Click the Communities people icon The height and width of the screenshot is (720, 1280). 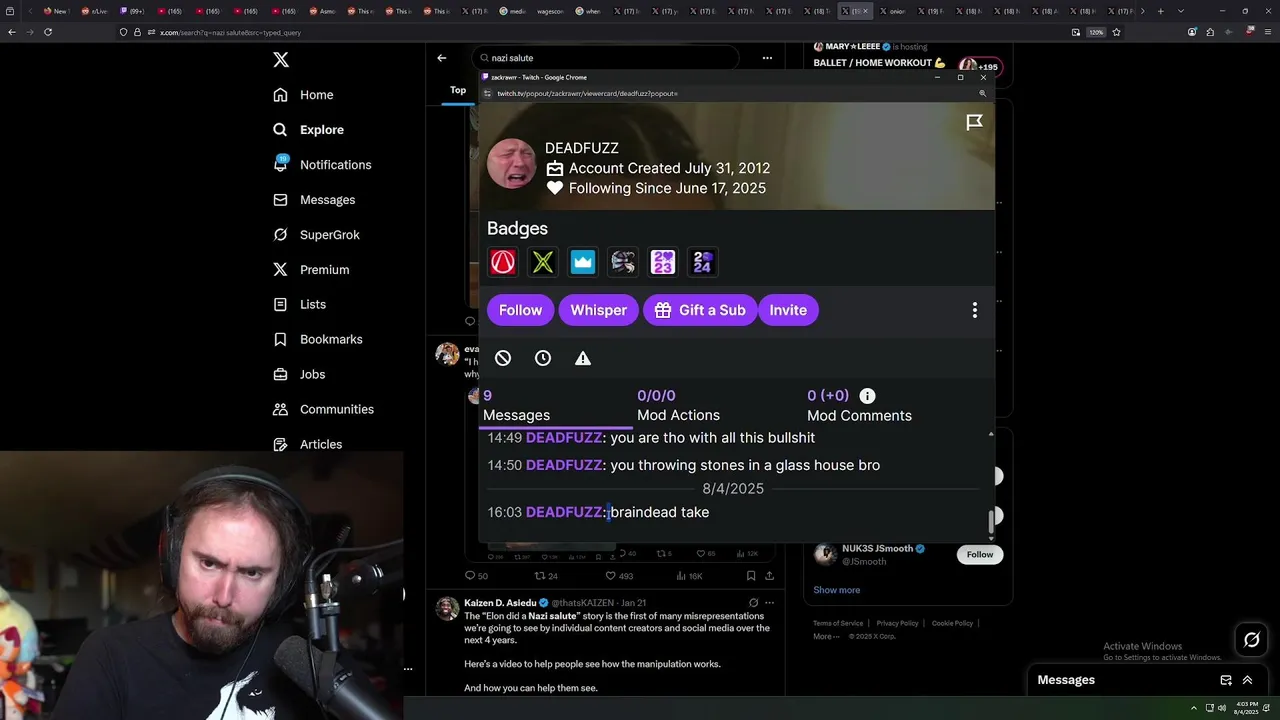point(281,409)
